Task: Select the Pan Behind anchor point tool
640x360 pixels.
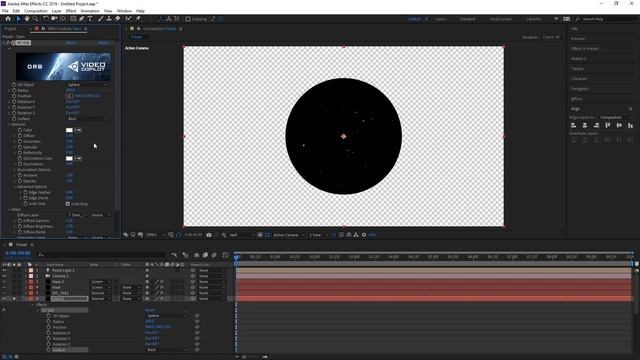Action: click(63, 19)
